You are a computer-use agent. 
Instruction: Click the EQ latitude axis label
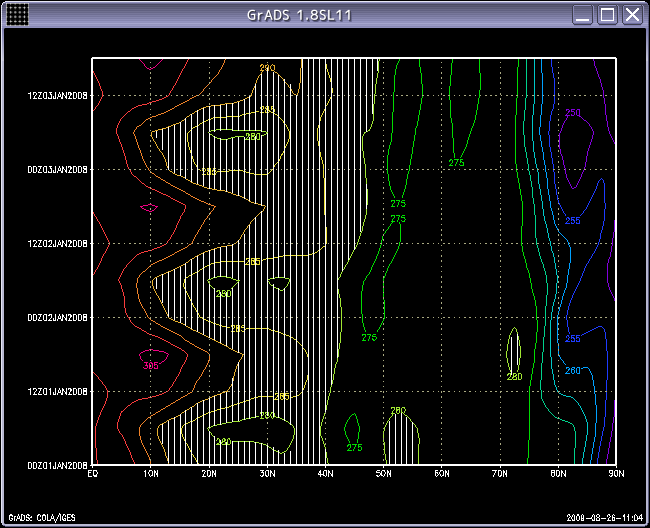pos(92,474)
